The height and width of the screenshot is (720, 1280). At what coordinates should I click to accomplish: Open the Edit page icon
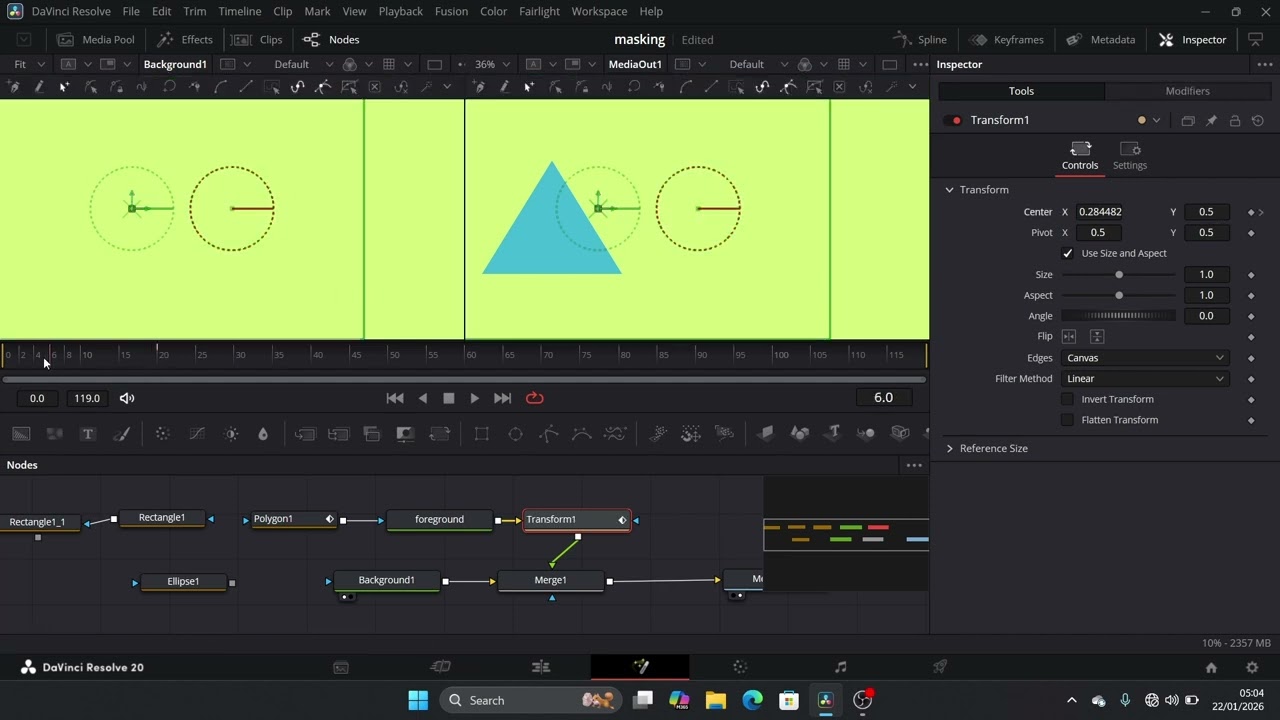[541, 667]
